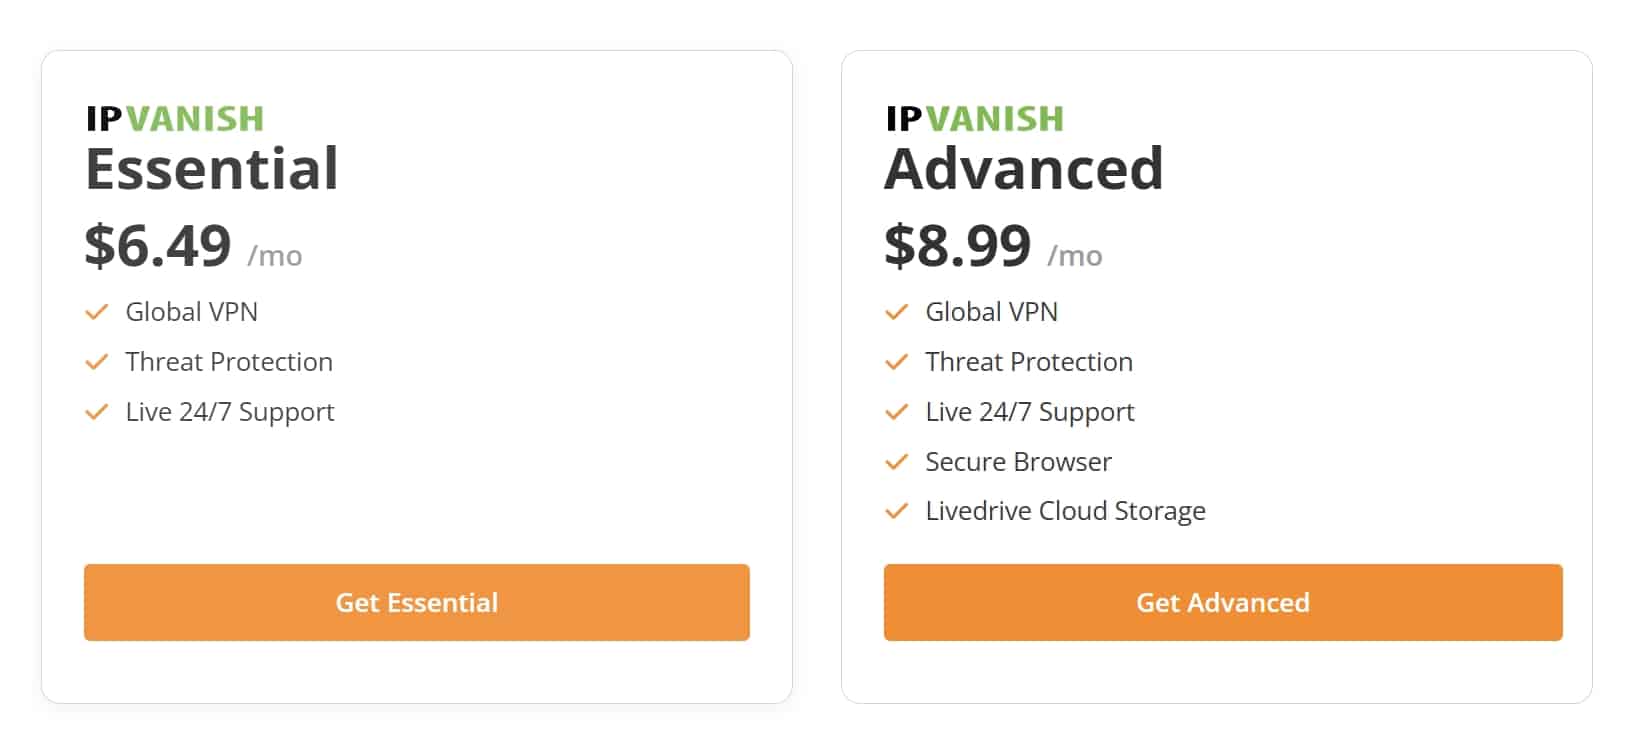Screen dimensions: 1636x749
Task: Click Livedrive Cloud Storage feature text
Action: tap(1065, 511)
